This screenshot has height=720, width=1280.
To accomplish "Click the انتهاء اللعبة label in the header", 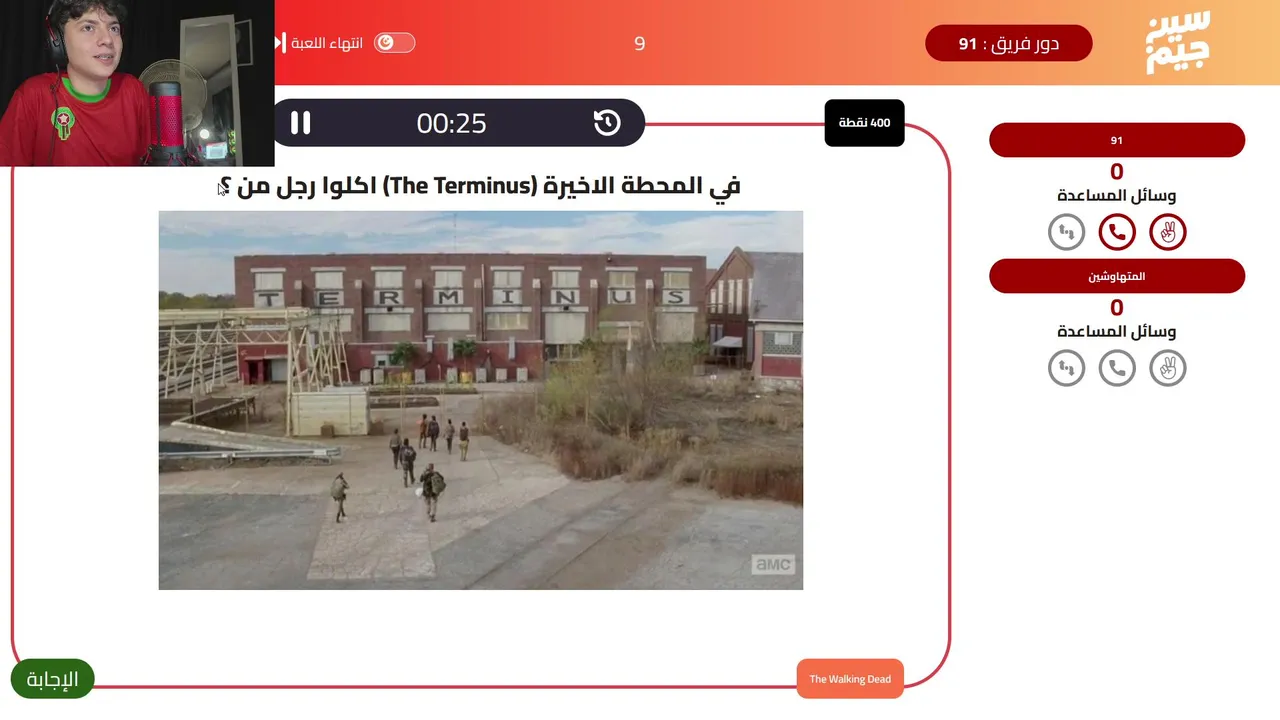I will 327,43.
